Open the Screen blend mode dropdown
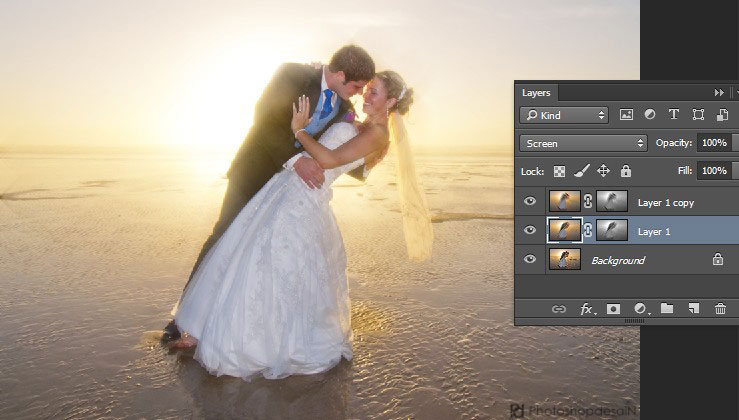This screenshot has width=739, height=420. pyautogui.click(x=584, y=143)
